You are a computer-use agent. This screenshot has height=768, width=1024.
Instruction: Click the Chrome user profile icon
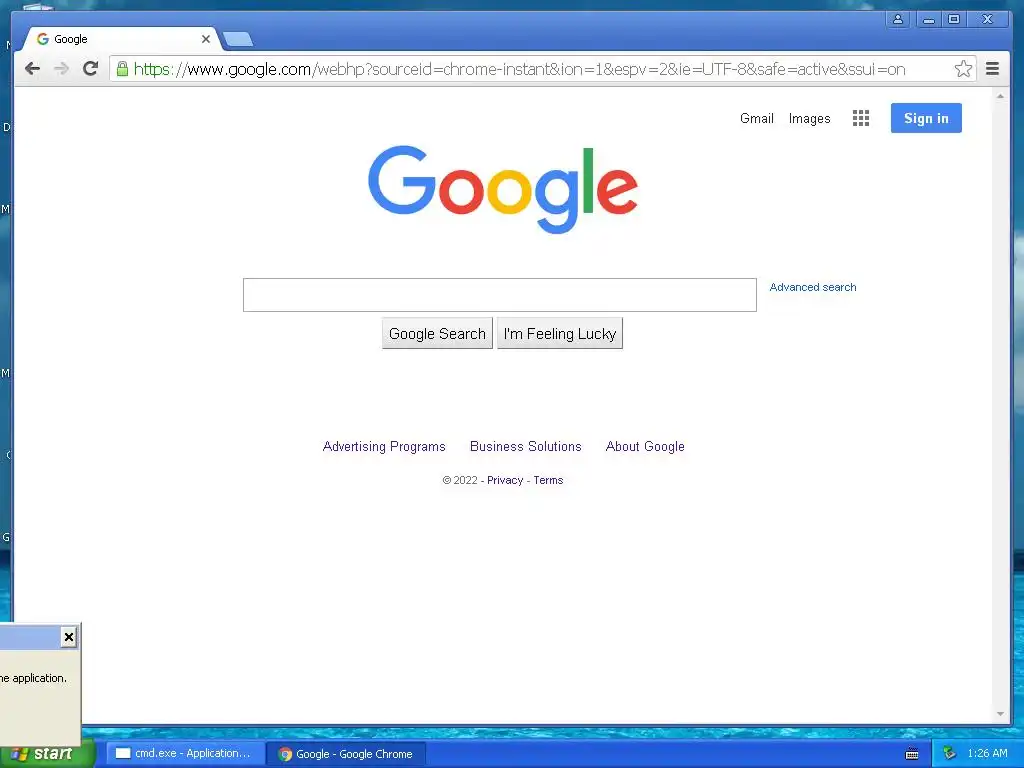(x=898, y=20)
